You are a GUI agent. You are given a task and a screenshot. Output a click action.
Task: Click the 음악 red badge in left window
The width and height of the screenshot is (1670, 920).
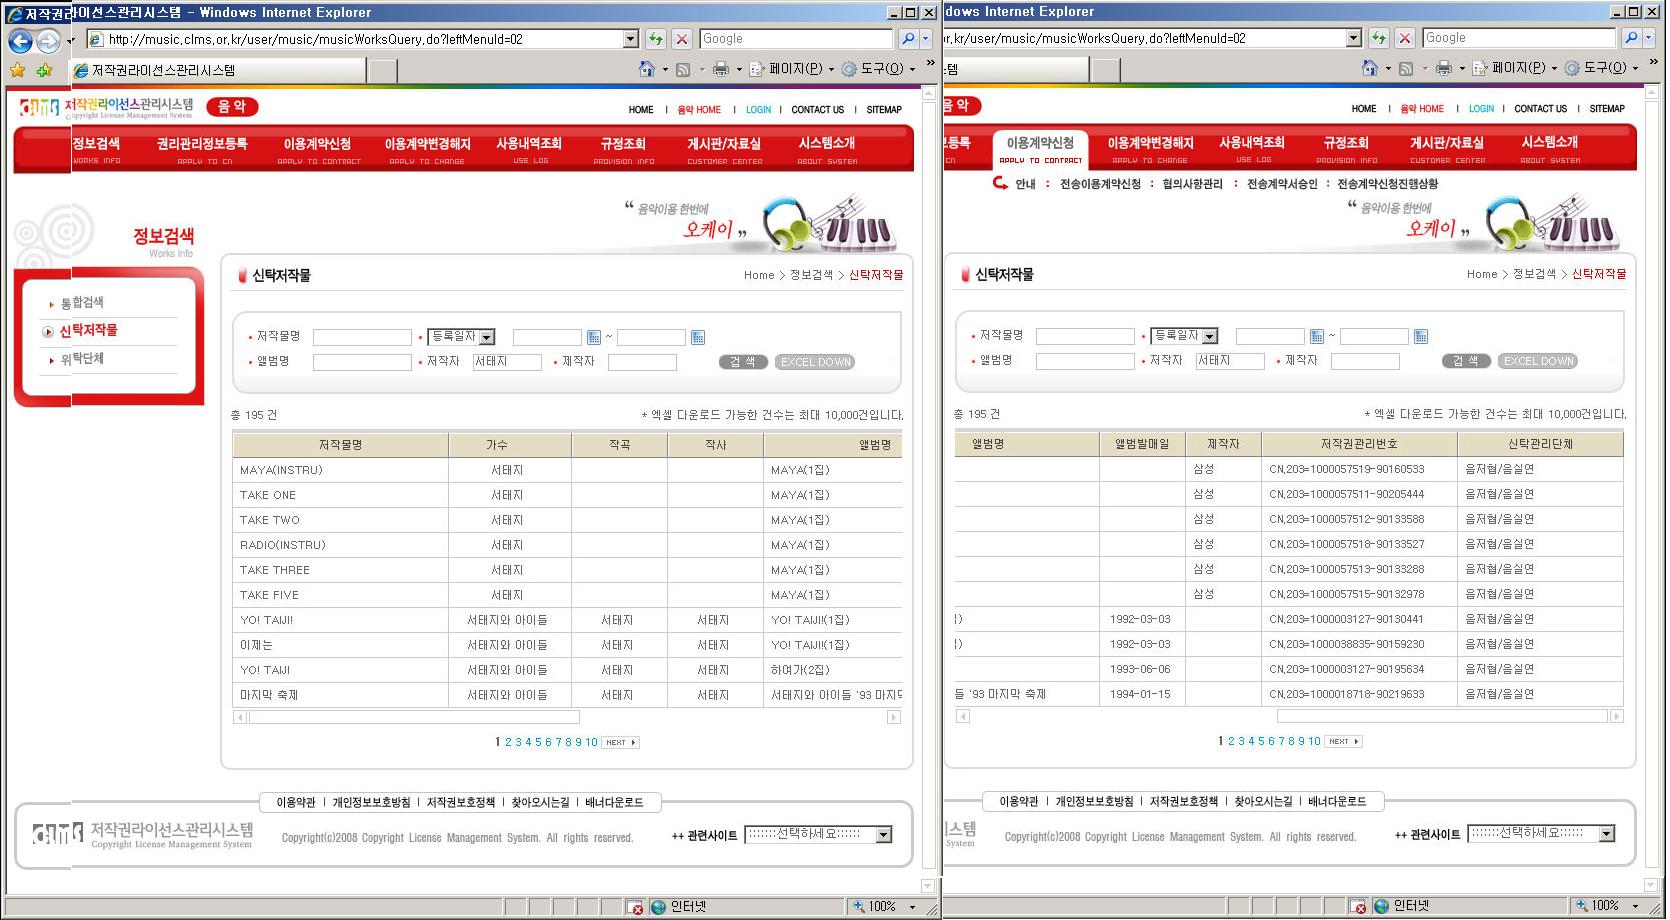coord(232,106)
